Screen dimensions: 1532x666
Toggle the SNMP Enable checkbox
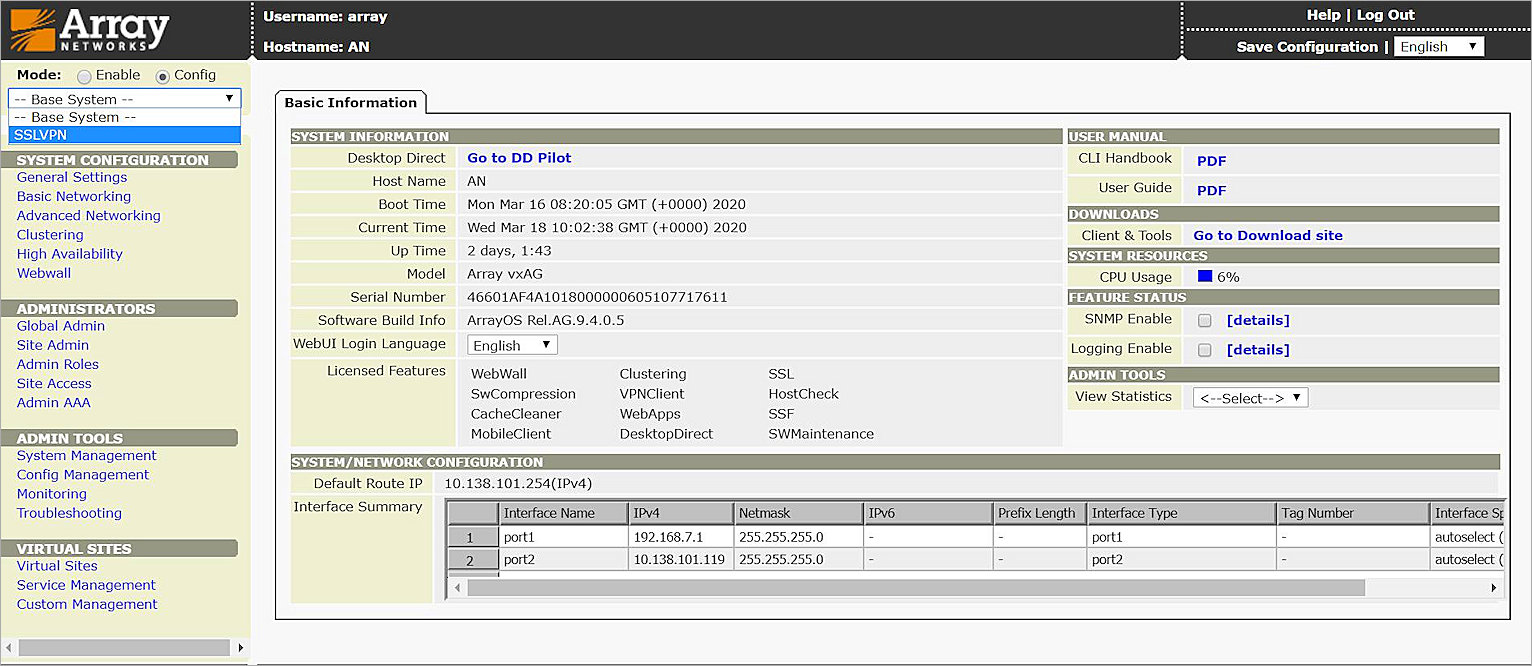[x=1205, y=321]
